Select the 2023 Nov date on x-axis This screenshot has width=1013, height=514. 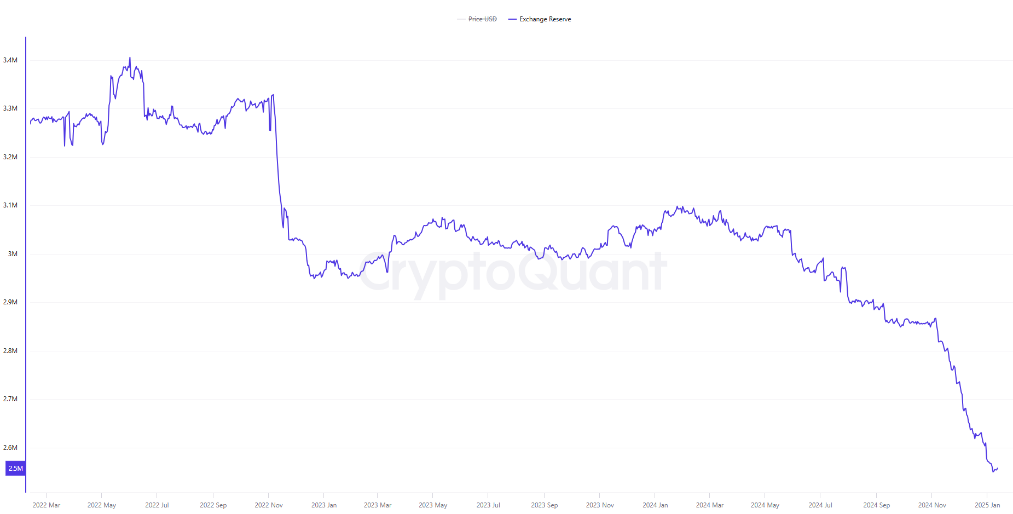[600, 505]
